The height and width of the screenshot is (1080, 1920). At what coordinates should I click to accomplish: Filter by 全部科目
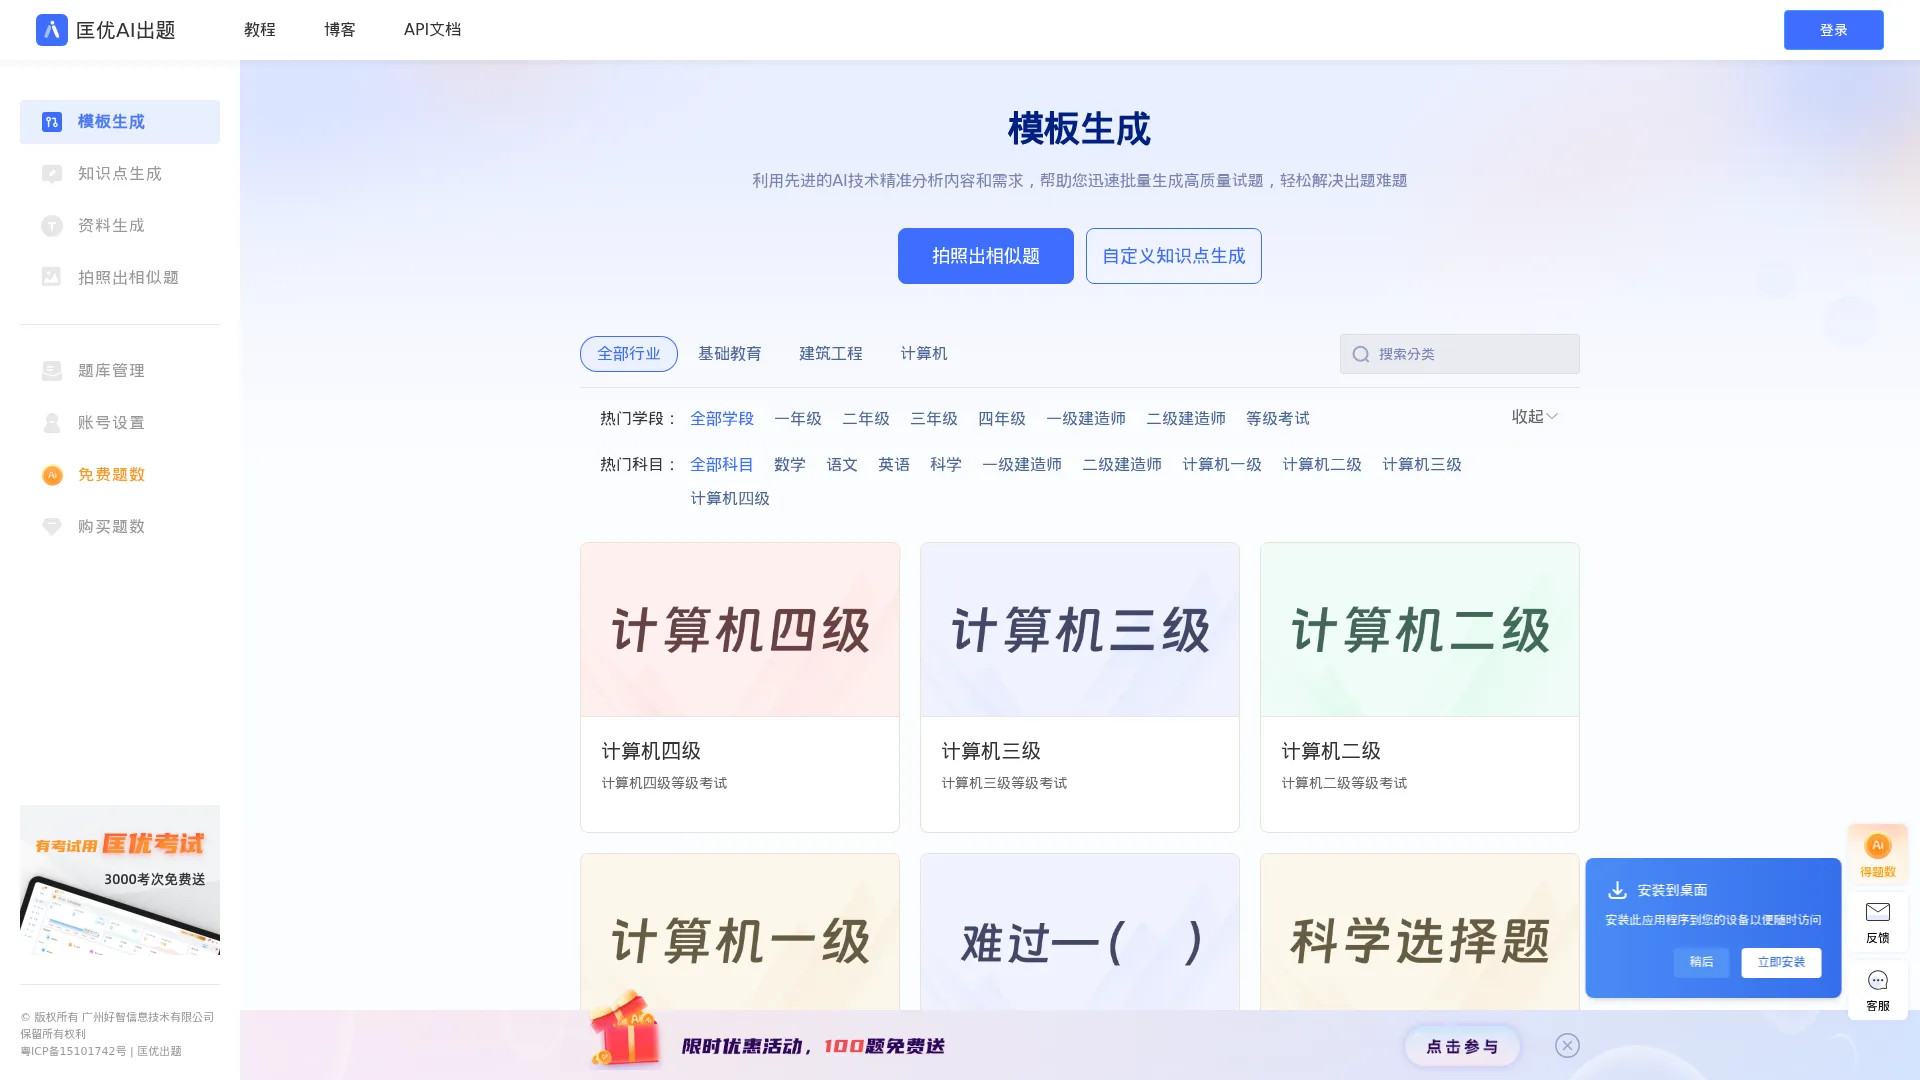point(722,465)
